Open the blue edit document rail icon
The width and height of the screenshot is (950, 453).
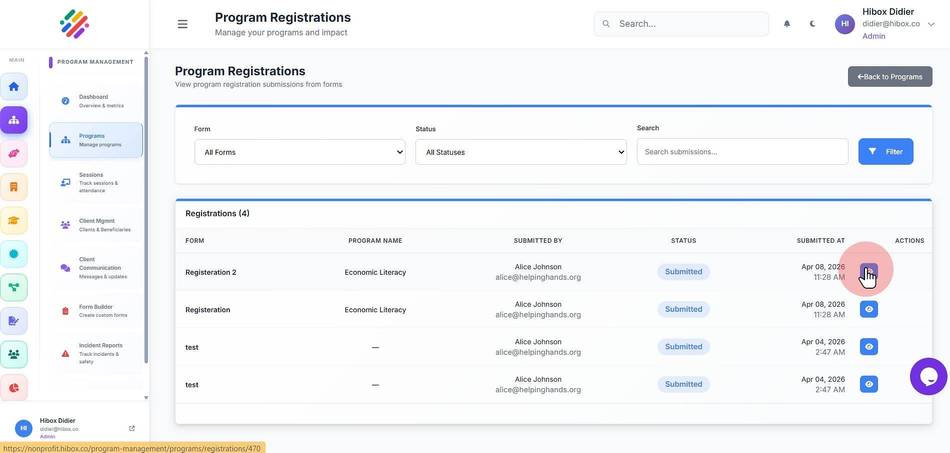[x=13, y=320]
